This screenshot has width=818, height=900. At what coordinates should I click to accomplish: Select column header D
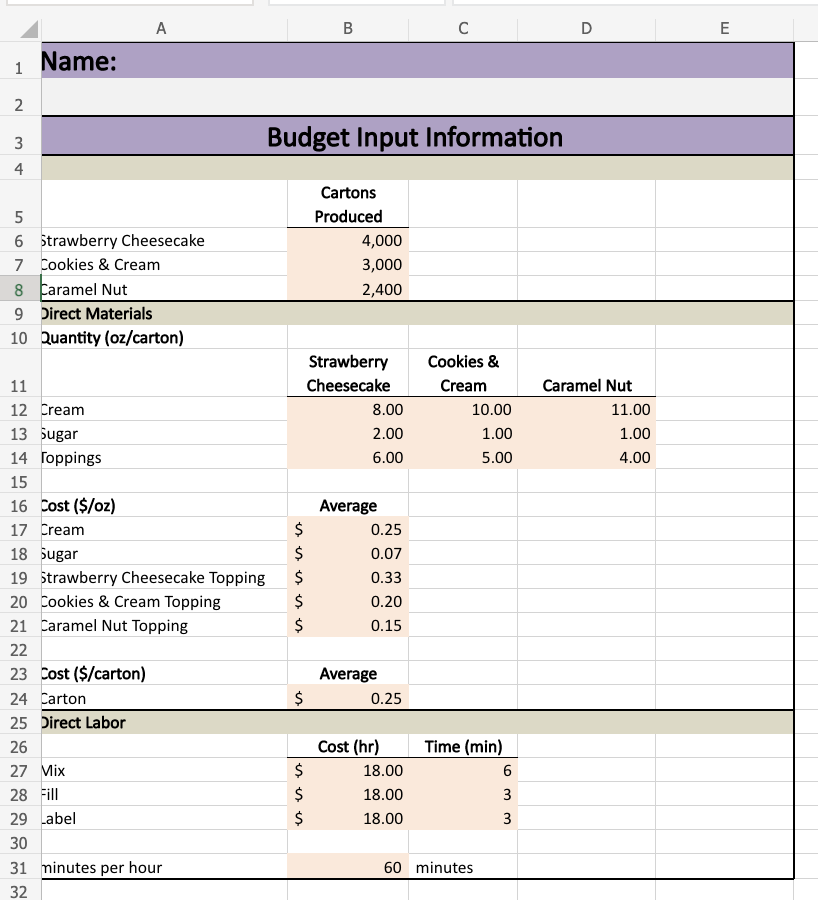586,28
